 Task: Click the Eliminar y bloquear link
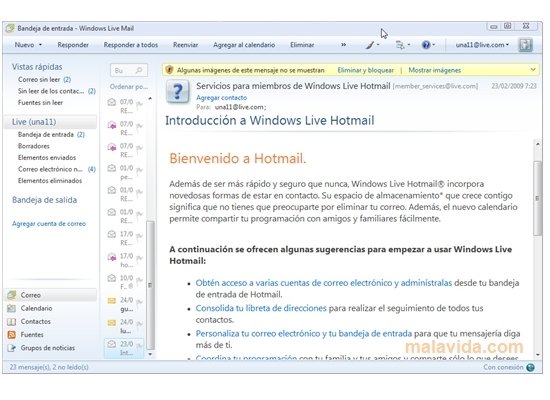coord(365,70)
